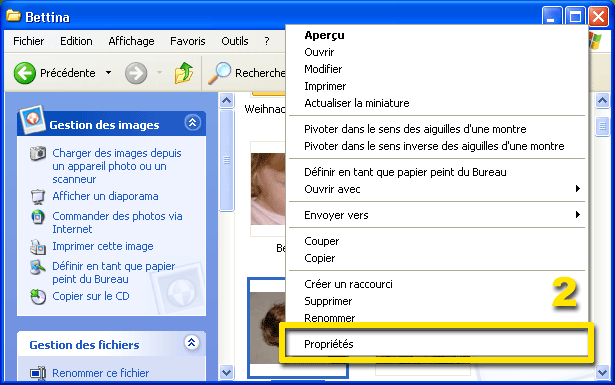This screenshot has height=385, width=615.
Task: Open the Edition menu
Action: pos(76,41)
